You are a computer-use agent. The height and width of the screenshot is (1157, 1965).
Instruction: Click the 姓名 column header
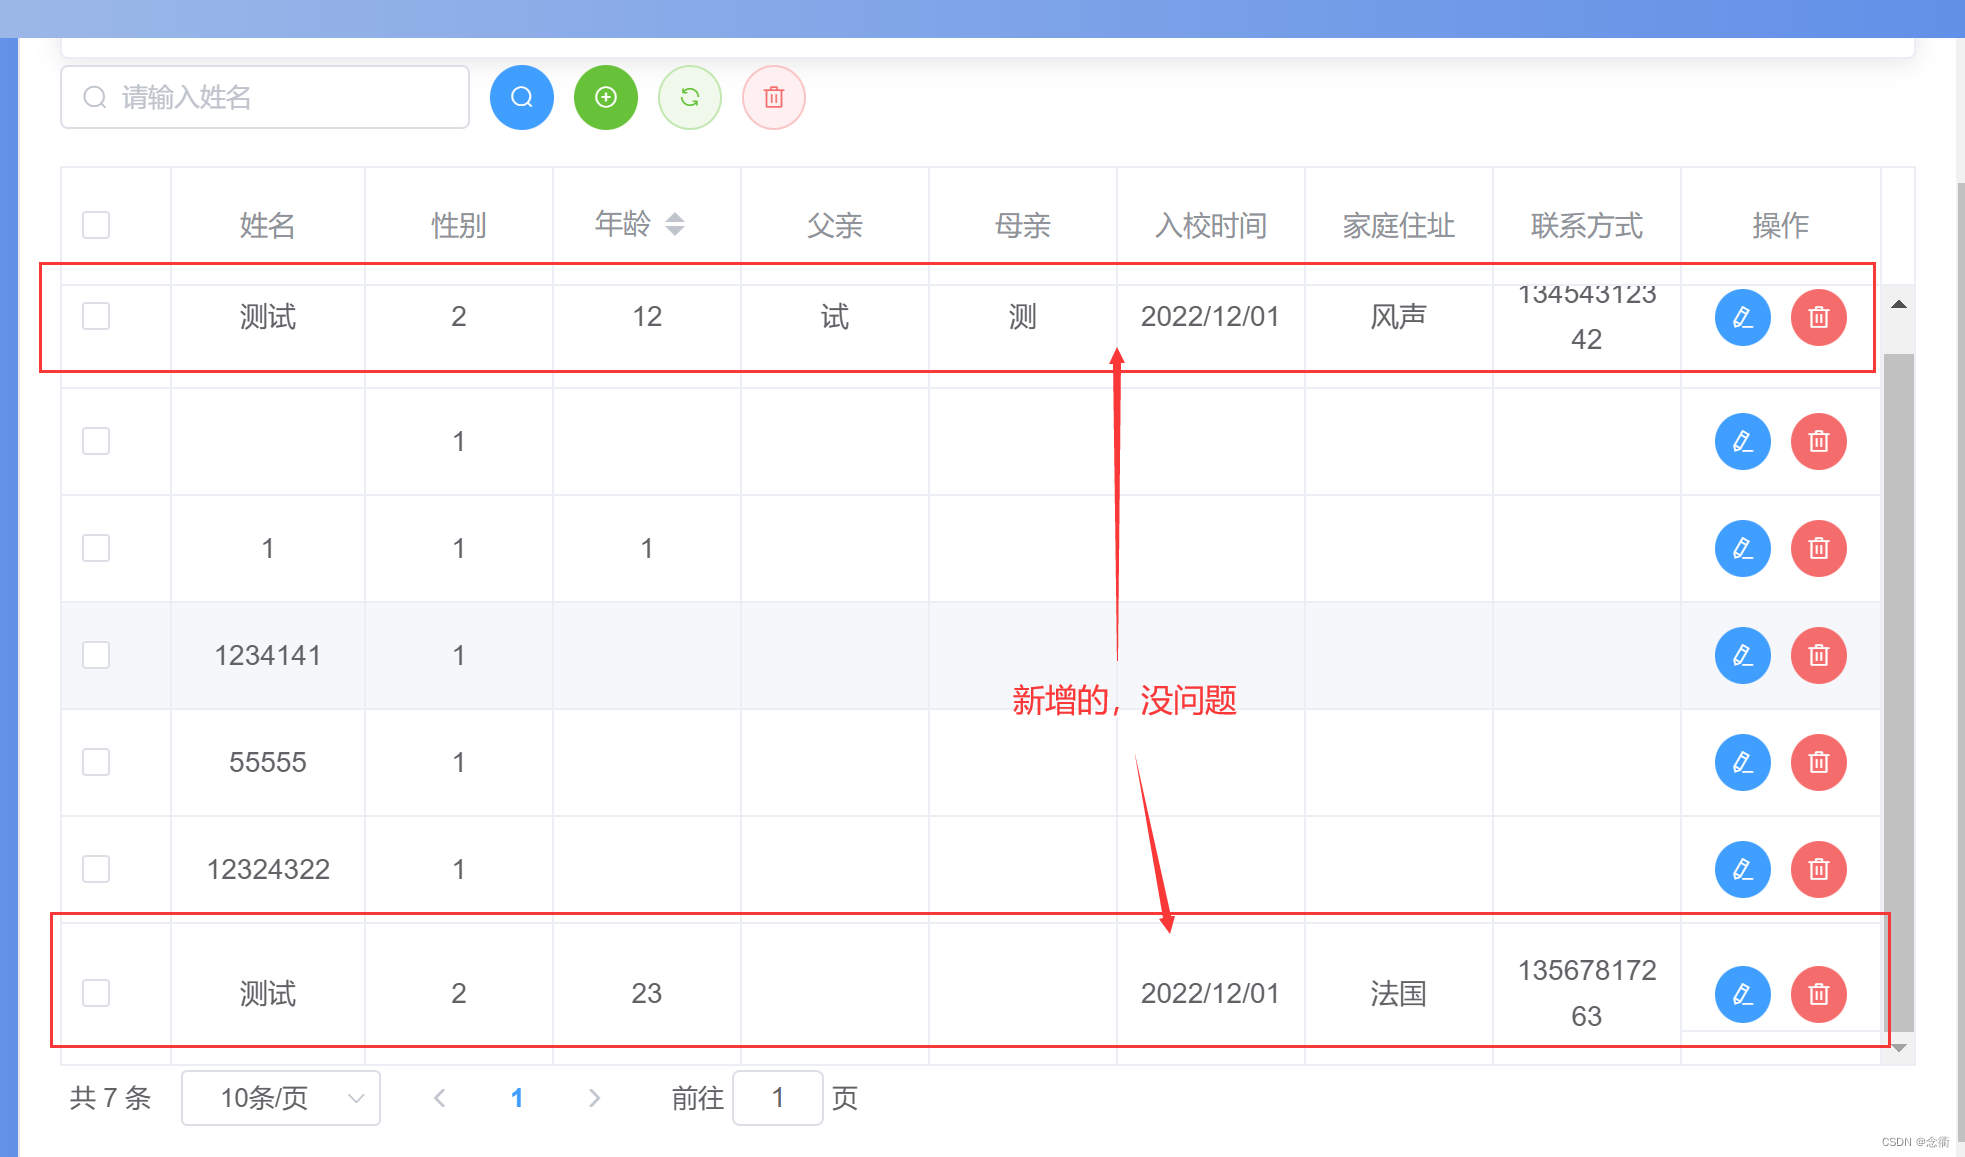[x=267, y=225]
